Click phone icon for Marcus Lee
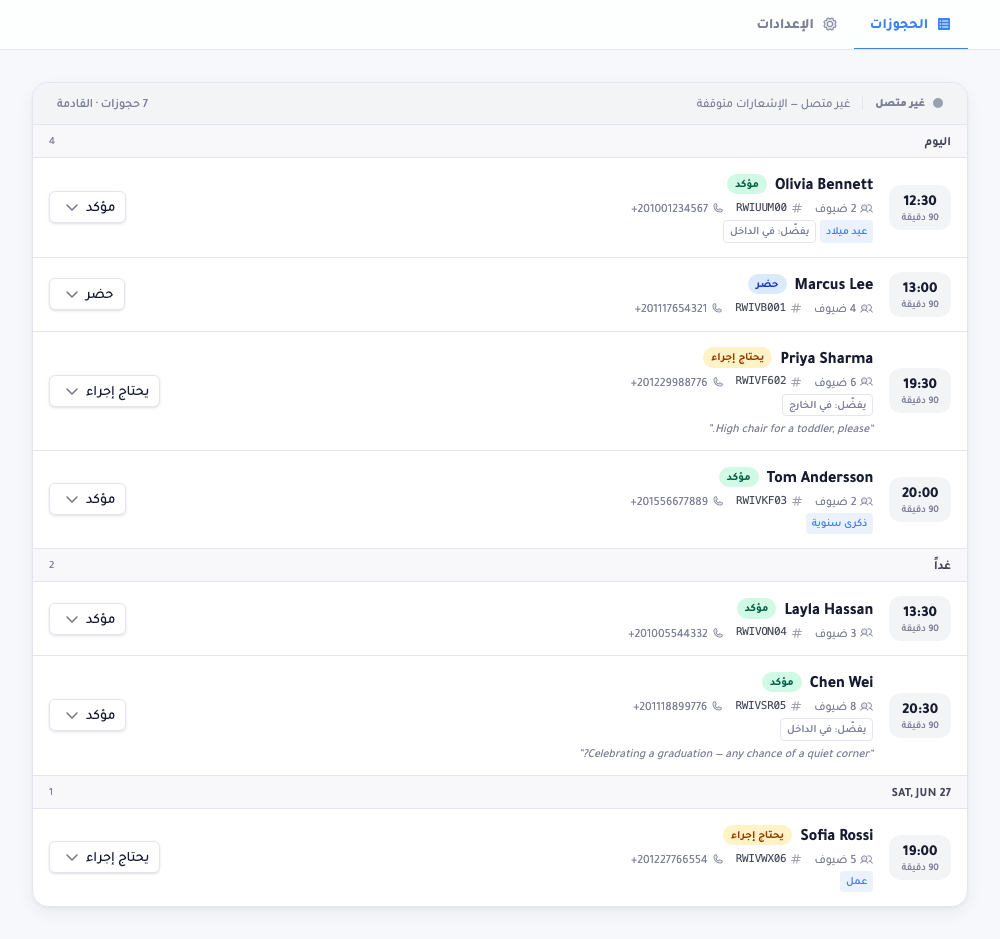This screenshot has height=939, width=1000. coord(717,308)
